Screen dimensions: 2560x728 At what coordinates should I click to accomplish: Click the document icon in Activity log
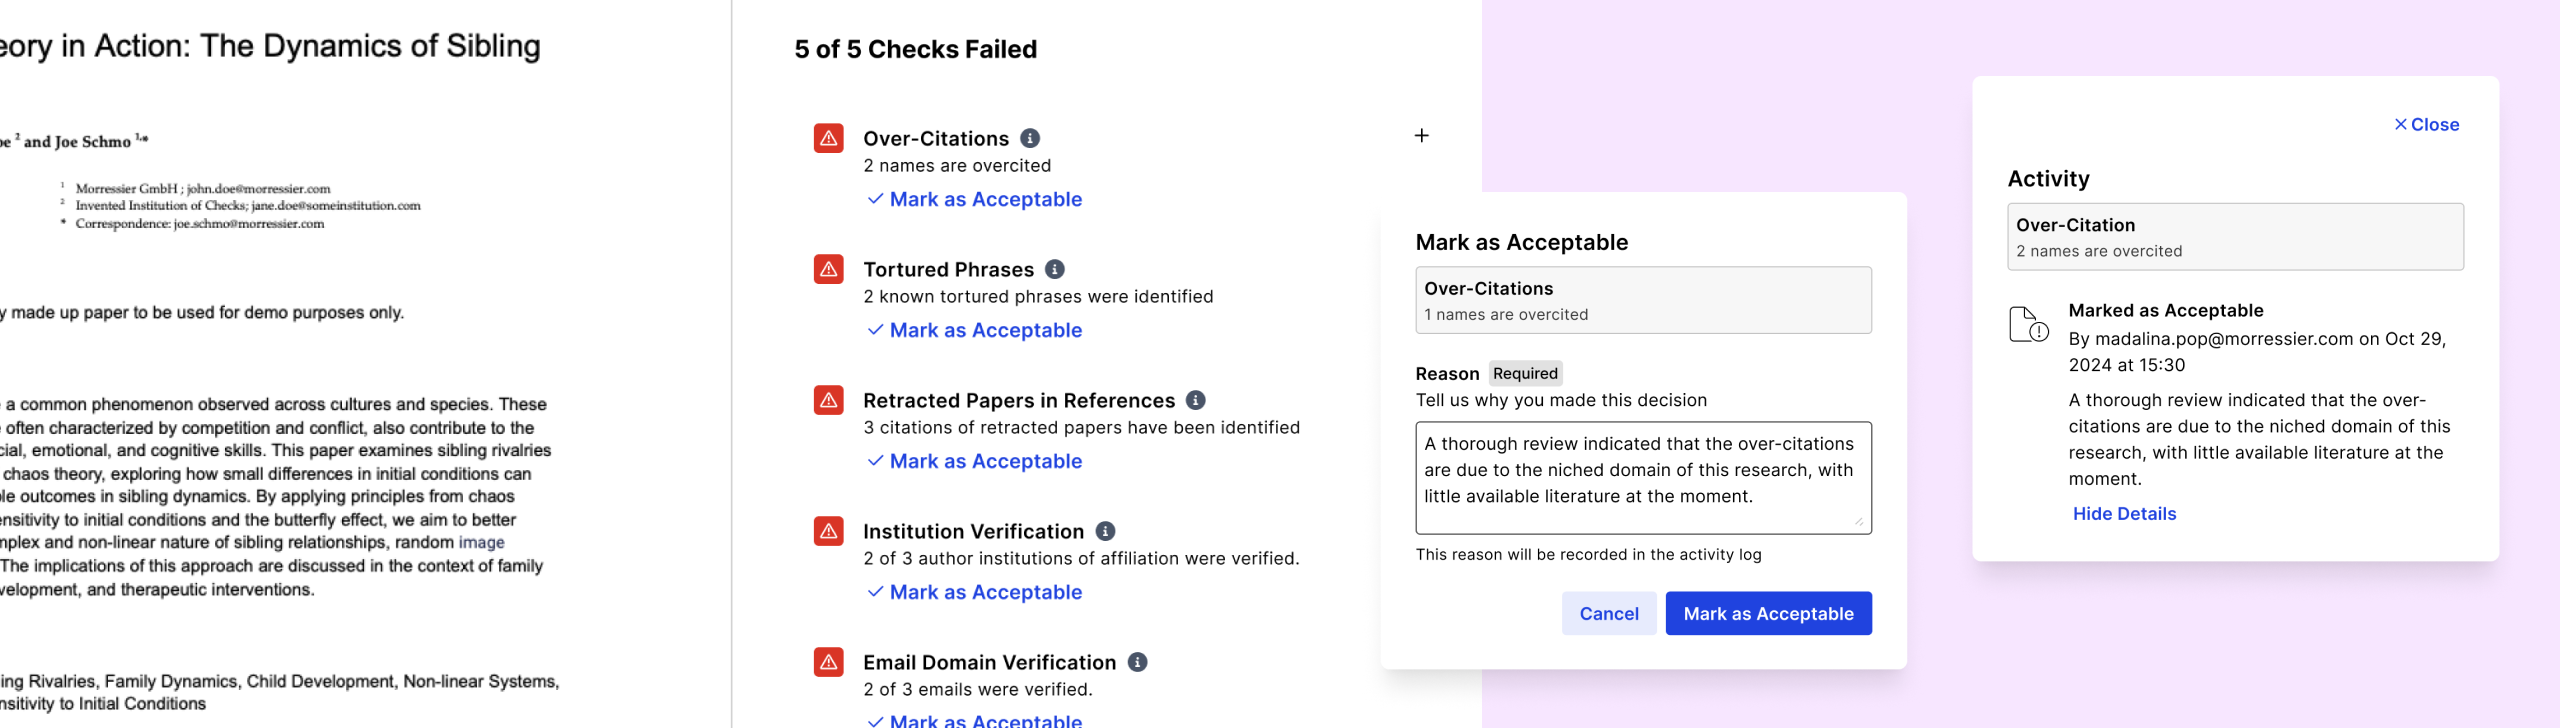(2029, 325)
